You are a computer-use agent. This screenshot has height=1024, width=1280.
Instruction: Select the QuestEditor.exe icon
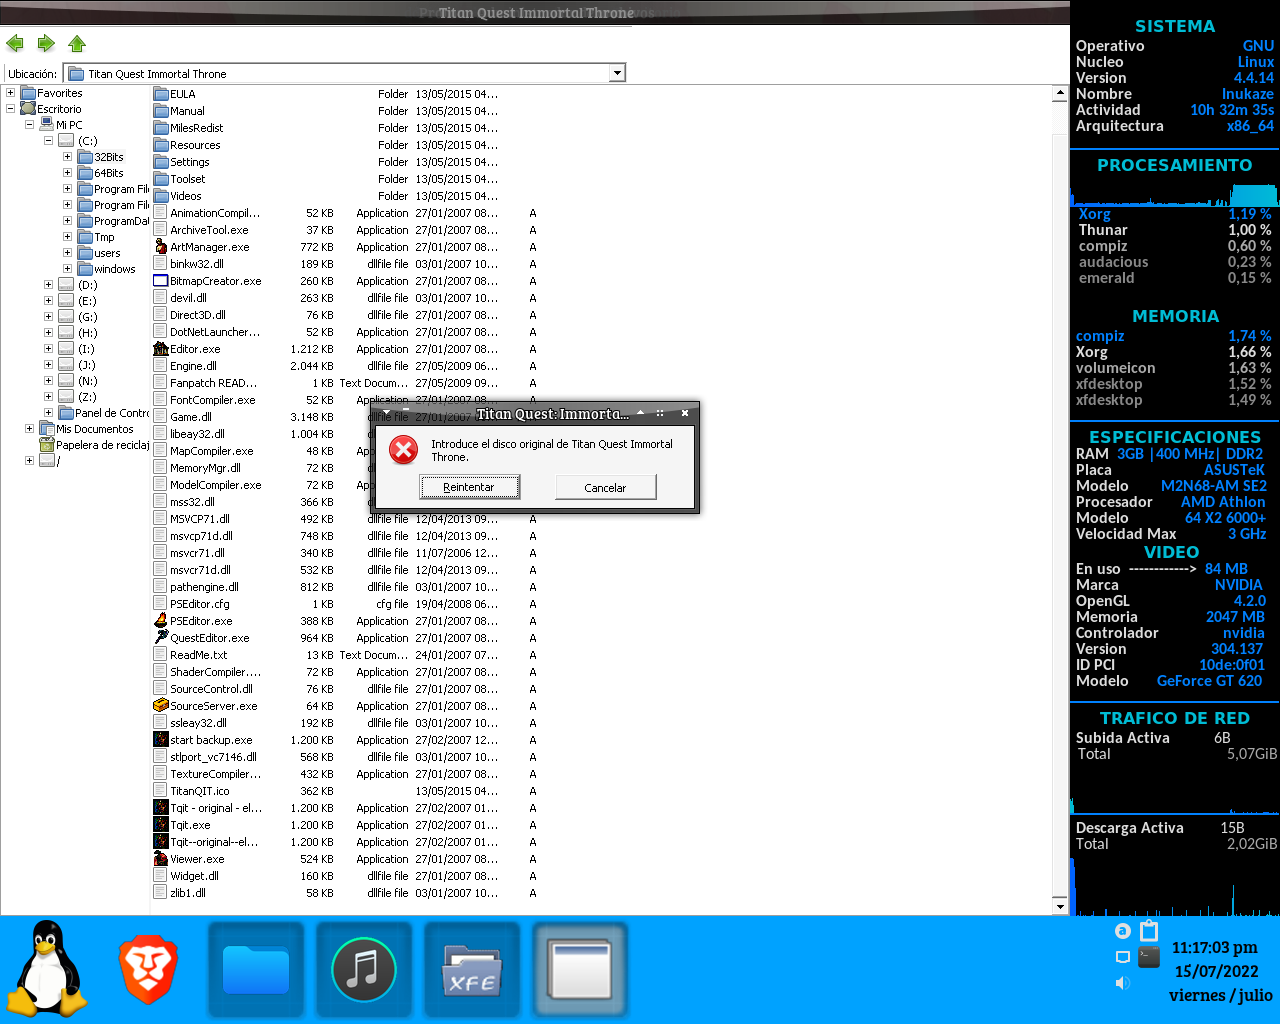click(x=161, y=638)
